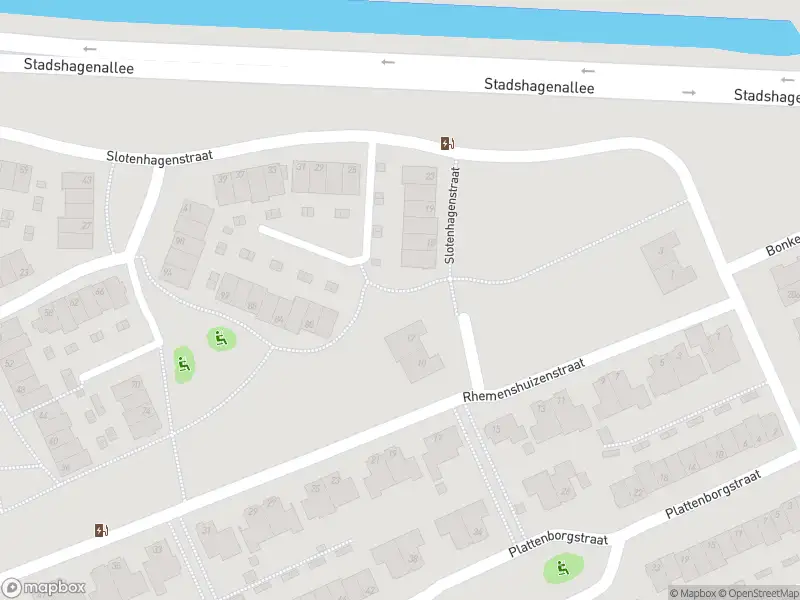
Task: Select the center Stadshagenallee street label
Action: (539, 86)
